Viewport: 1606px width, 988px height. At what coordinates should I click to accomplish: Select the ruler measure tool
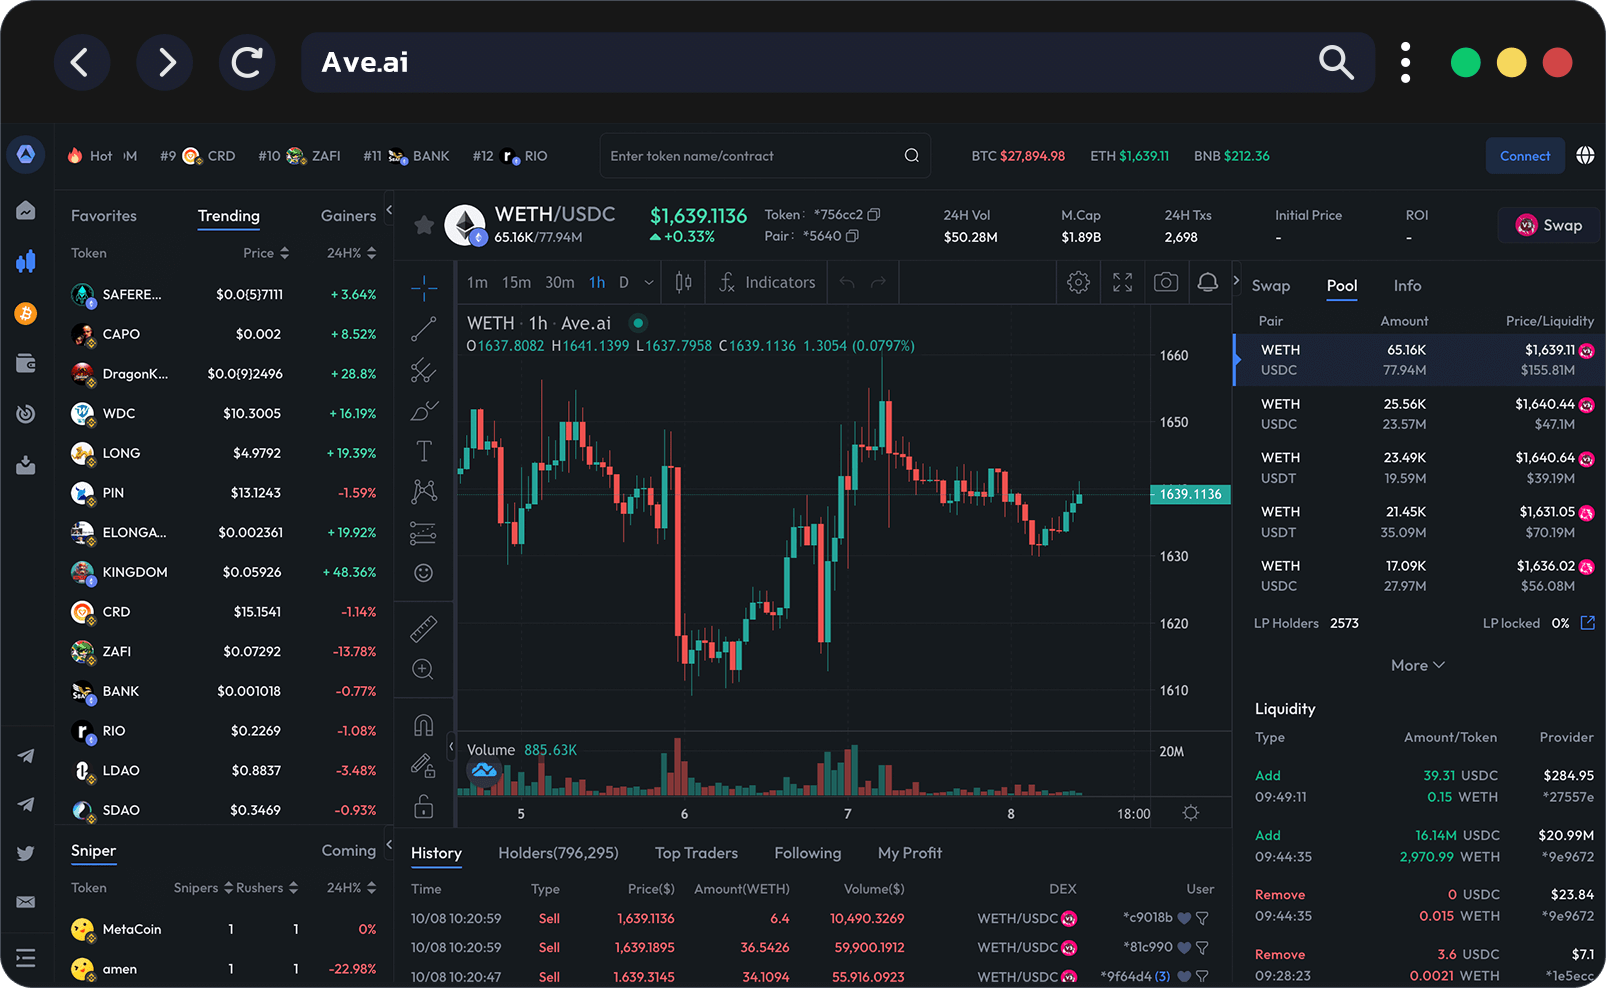coord(423,629)
